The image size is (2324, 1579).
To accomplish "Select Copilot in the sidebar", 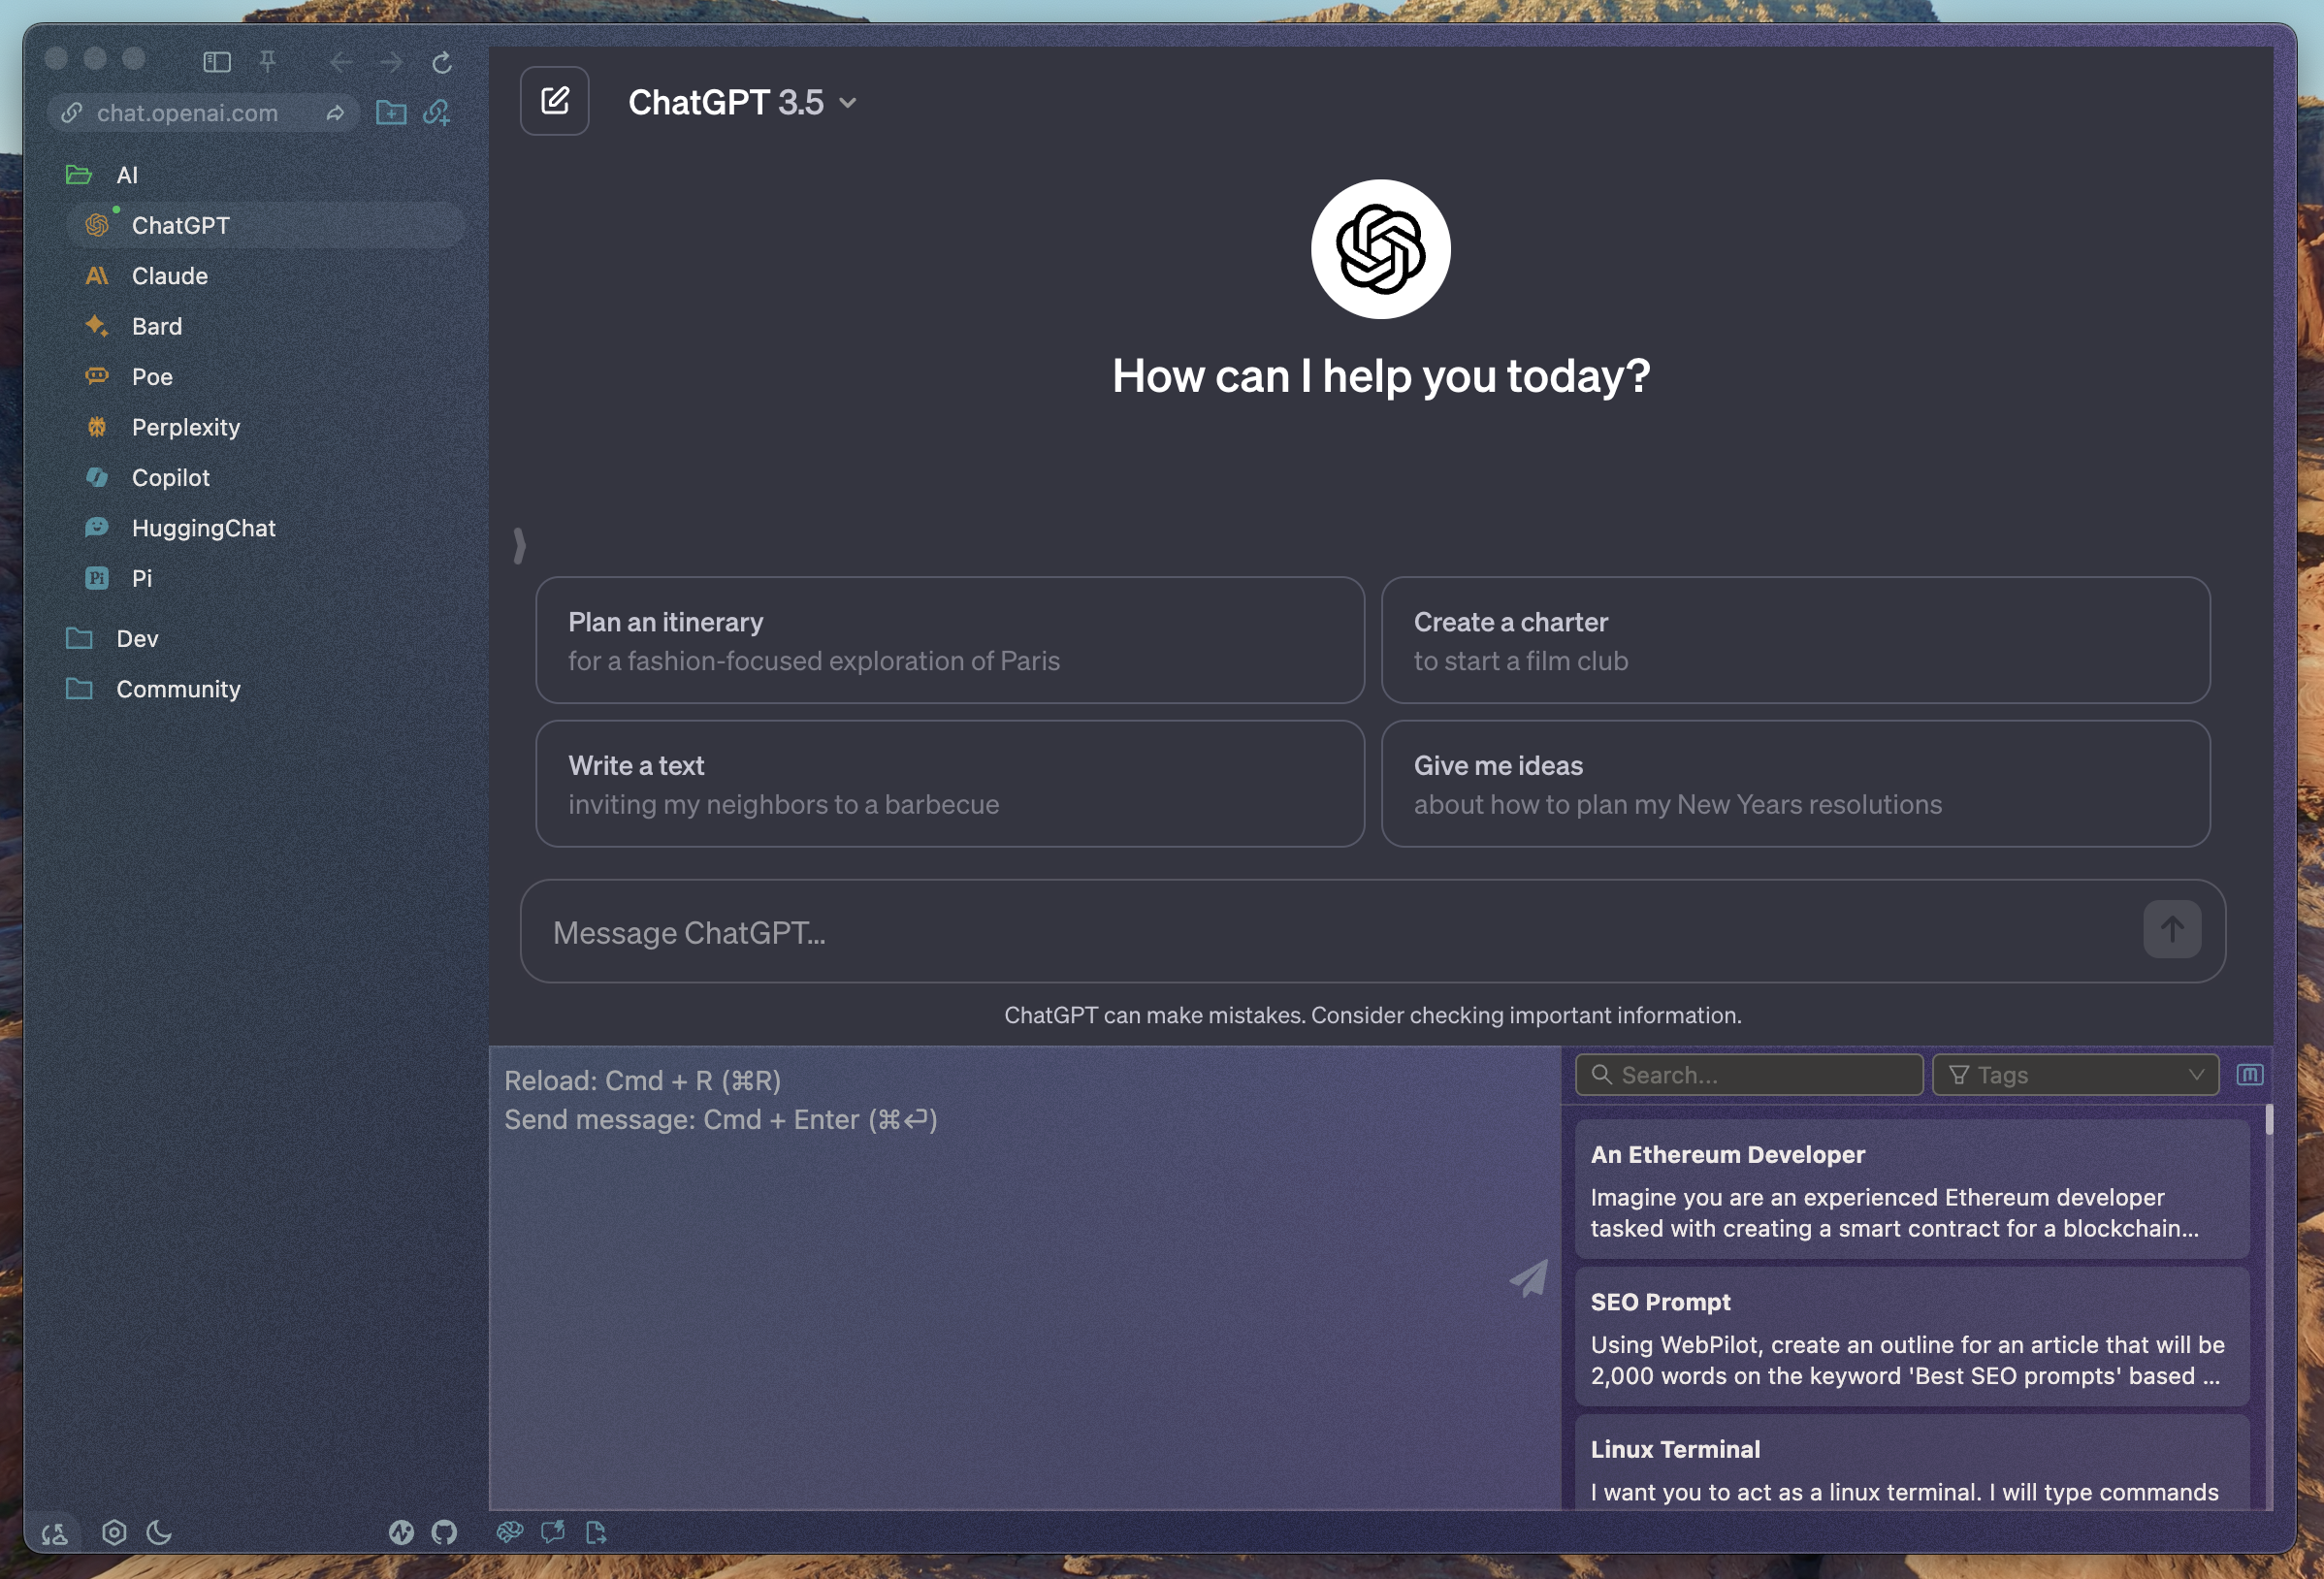I will (171, 478).
